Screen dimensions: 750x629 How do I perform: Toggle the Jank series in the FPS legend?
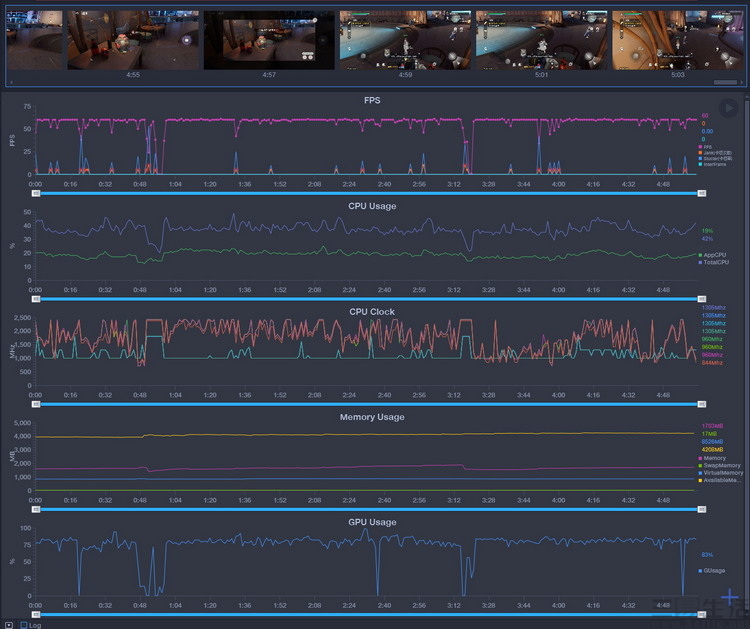715,153
